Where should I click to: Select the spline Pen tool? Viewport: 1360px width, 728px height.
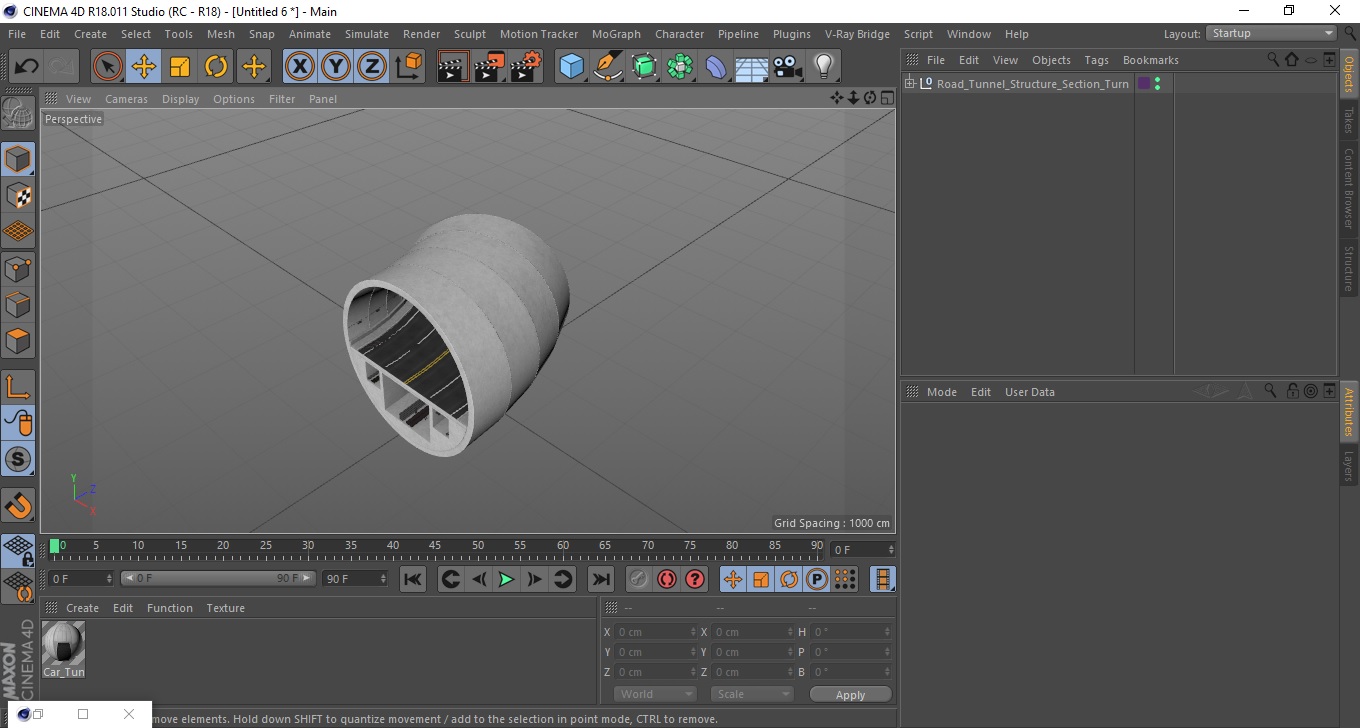point(608,67)
